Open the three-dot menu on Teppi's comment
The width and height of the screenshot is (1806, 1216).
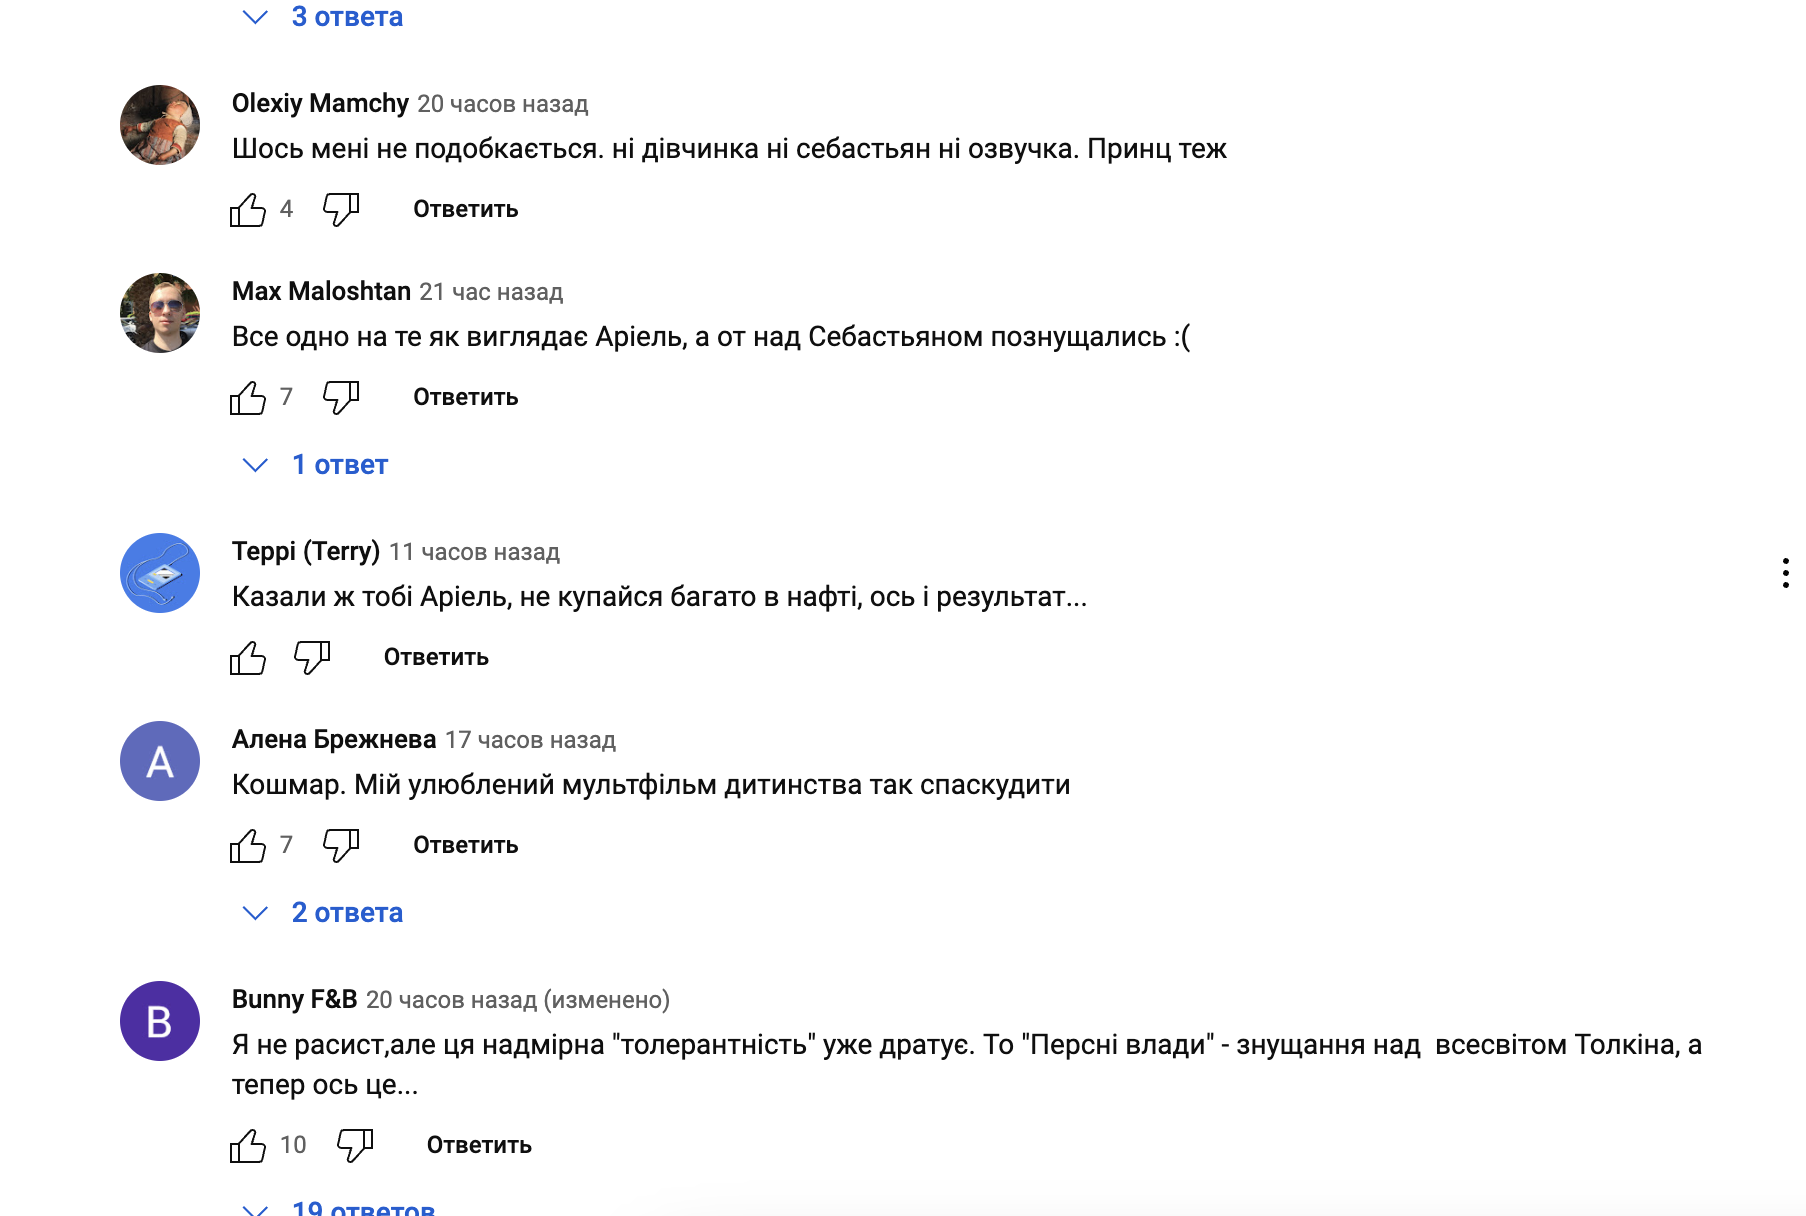pyautogui.click(x=1785, y=573)
